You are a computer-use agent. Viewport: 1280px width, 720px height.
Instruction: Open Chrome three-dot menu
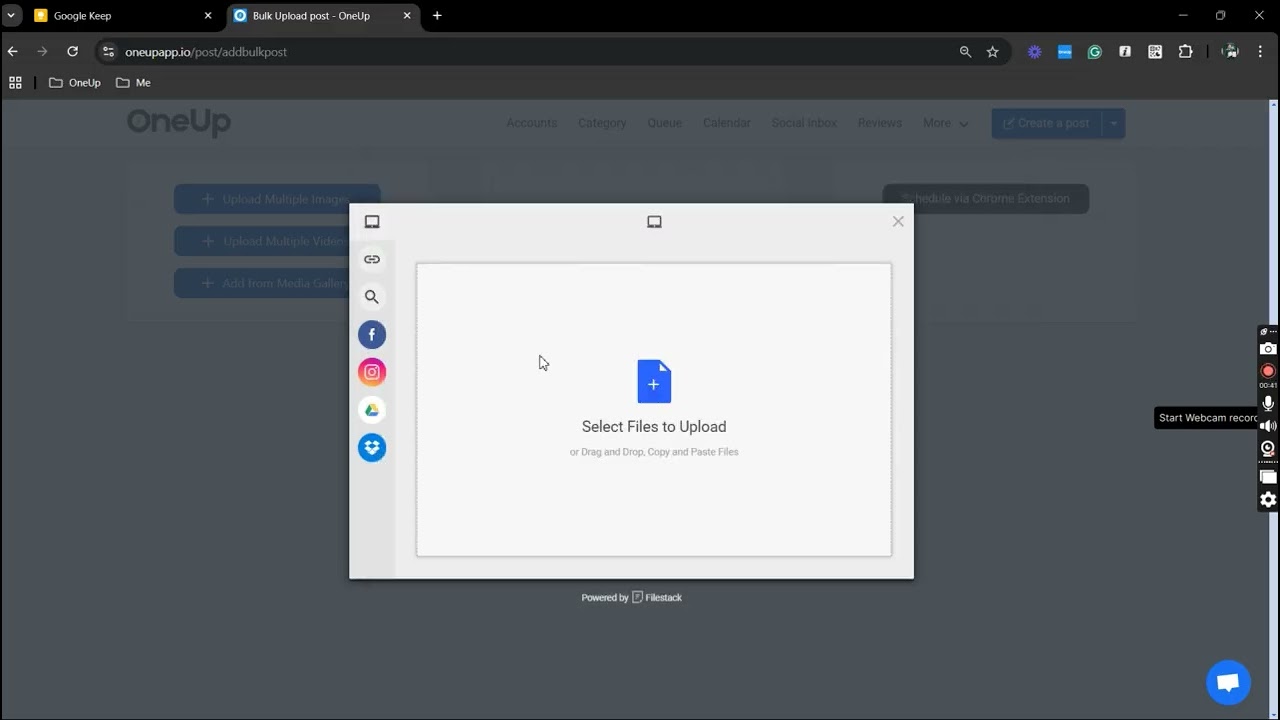[x=1260, y=52]
